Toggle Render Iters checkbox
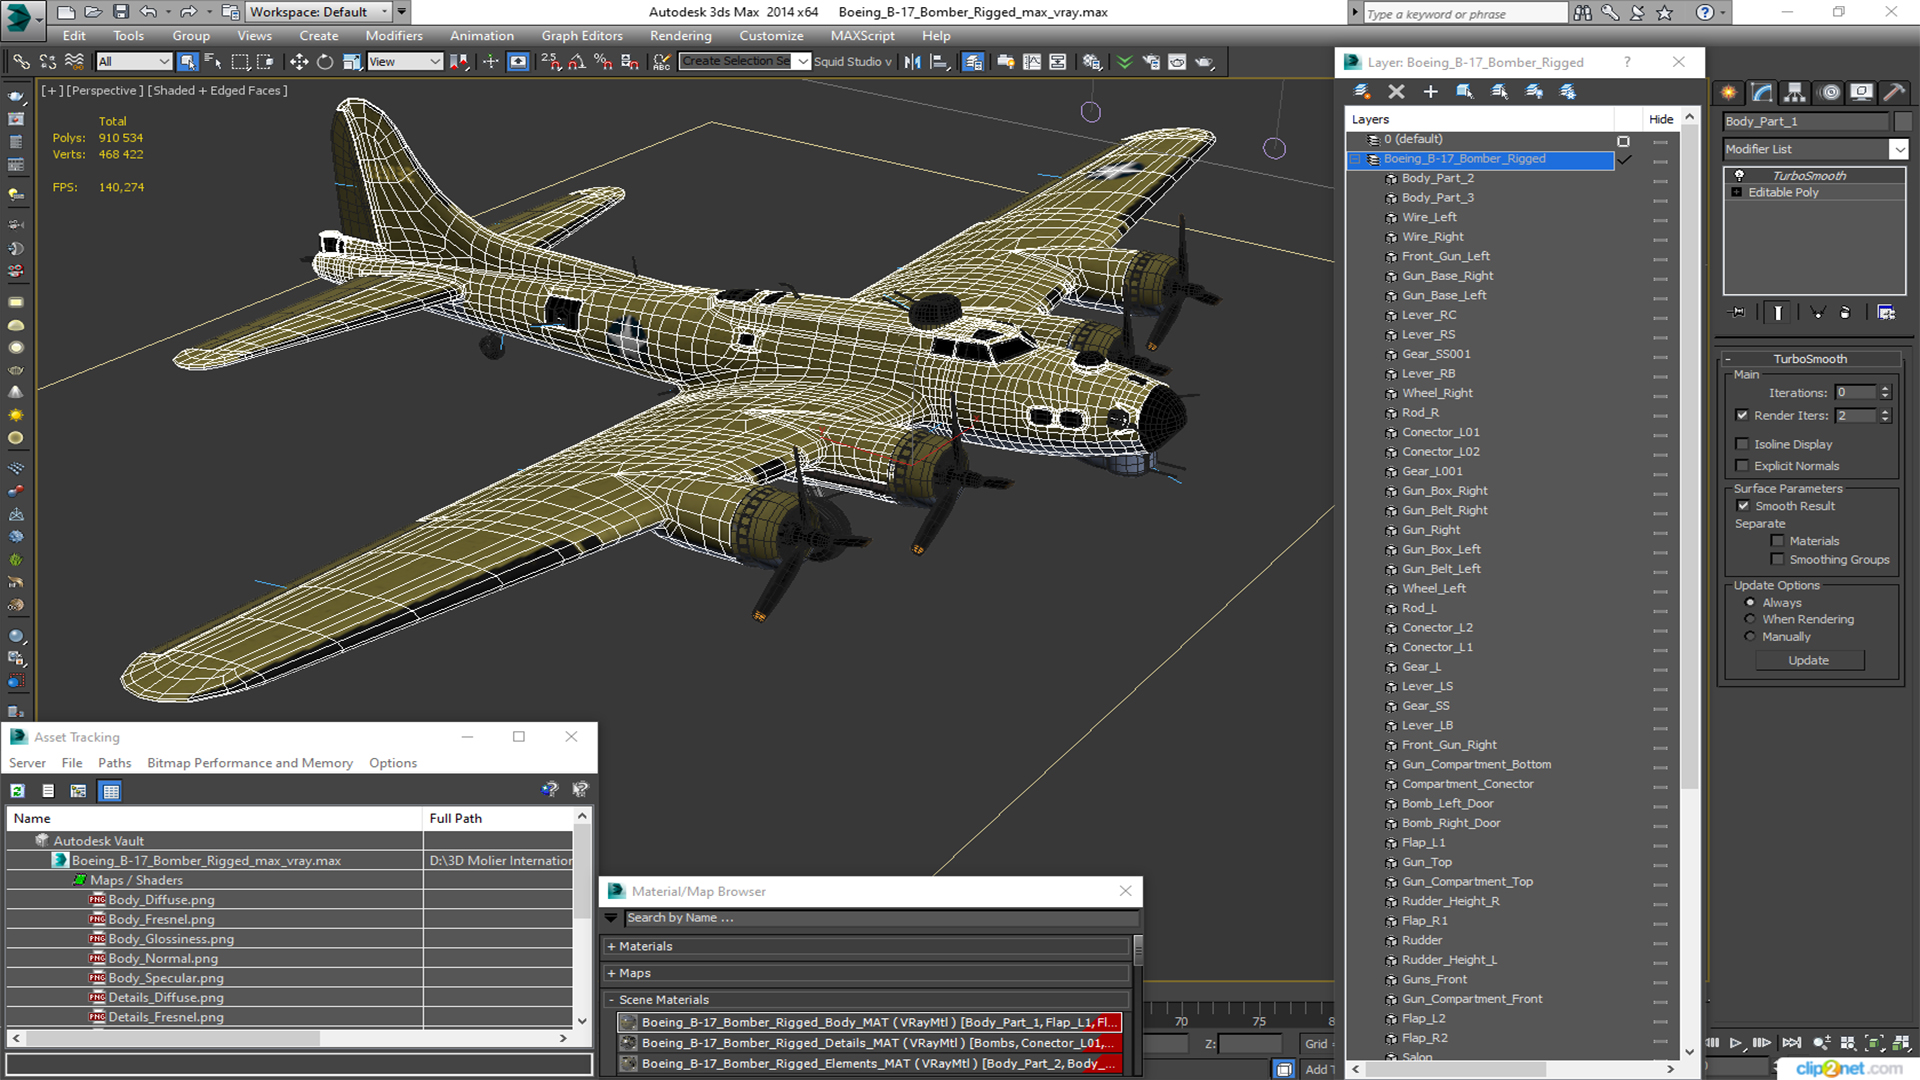 tap(1743, 415)
